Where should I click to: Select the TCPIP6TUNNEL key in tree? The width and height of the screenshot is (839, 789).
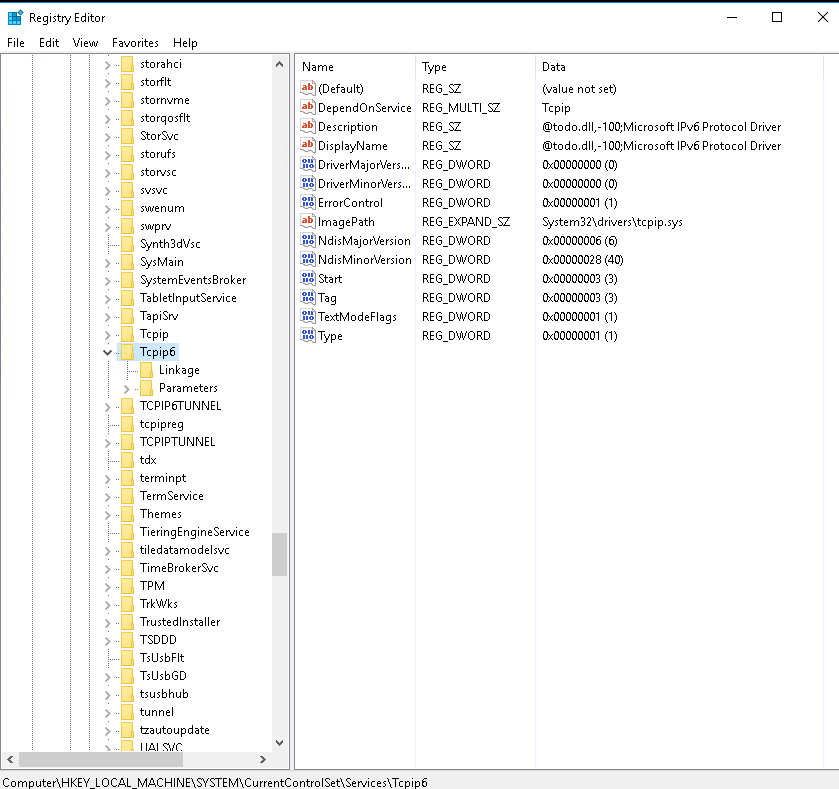click(180, 406)
